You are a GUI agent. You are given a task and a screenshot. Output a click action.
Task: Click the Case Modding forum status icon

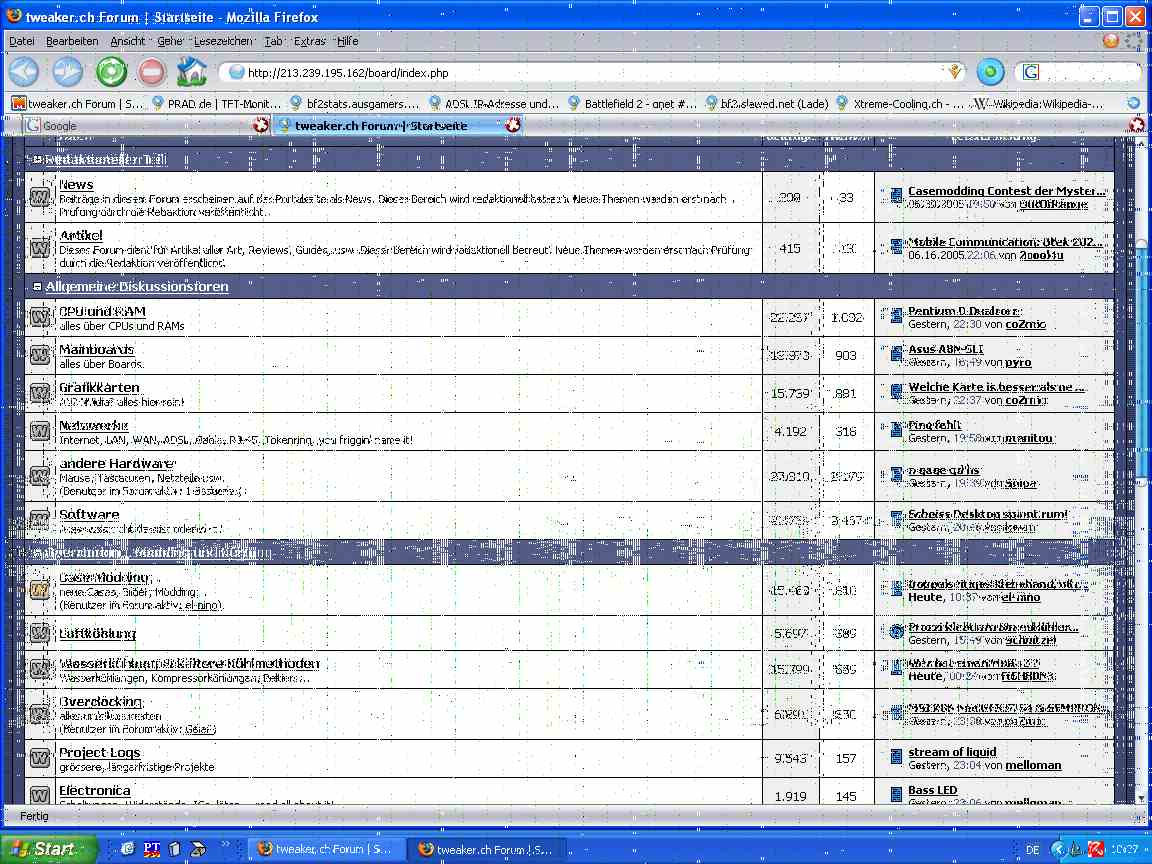click(x=40, y=590)
